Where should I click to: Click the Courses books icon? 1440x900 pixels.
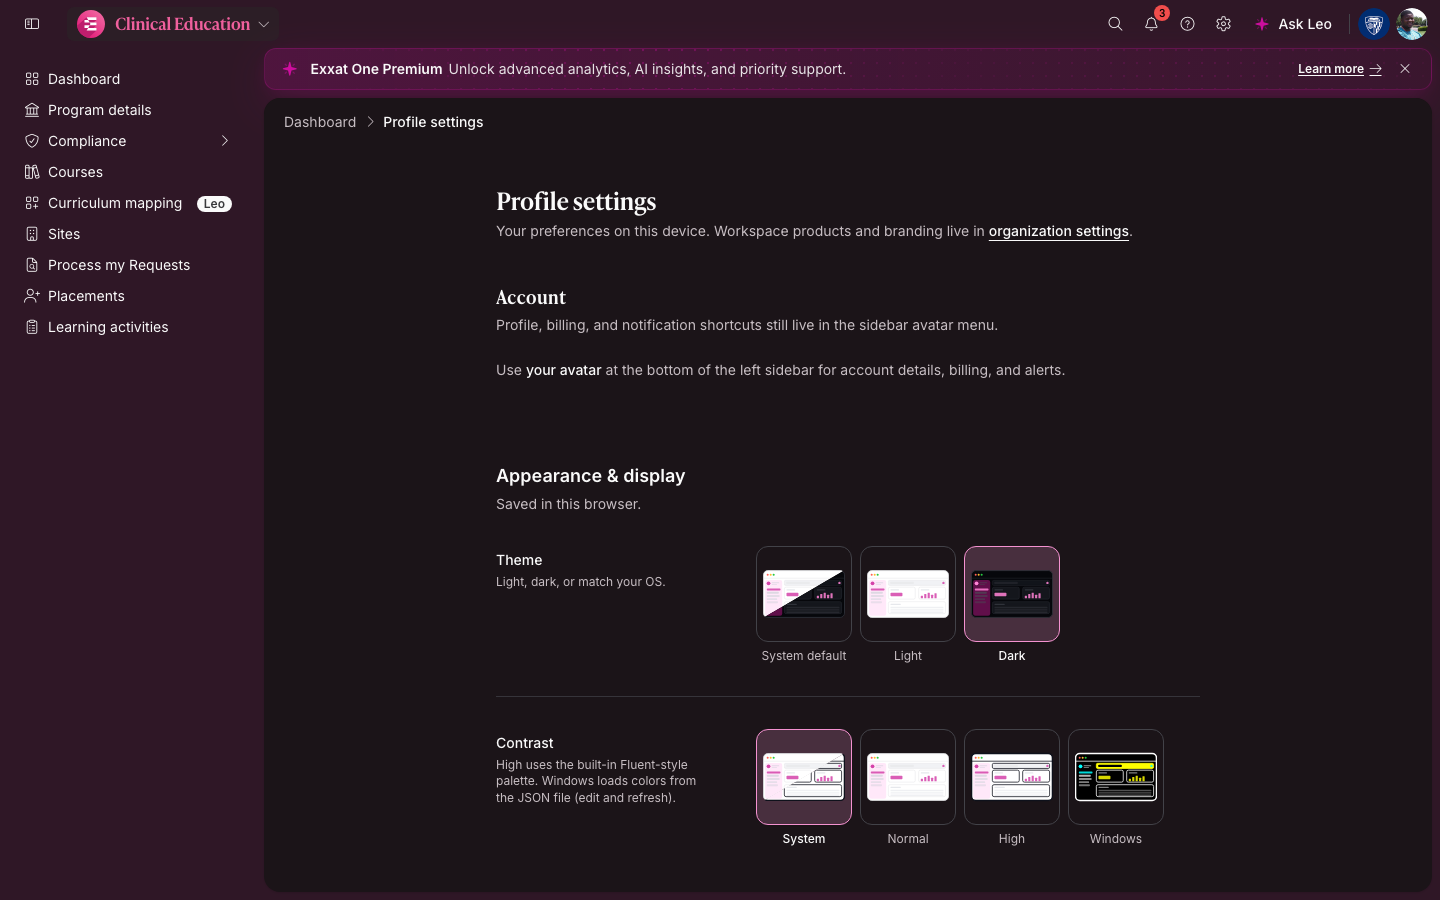[32, 172]
